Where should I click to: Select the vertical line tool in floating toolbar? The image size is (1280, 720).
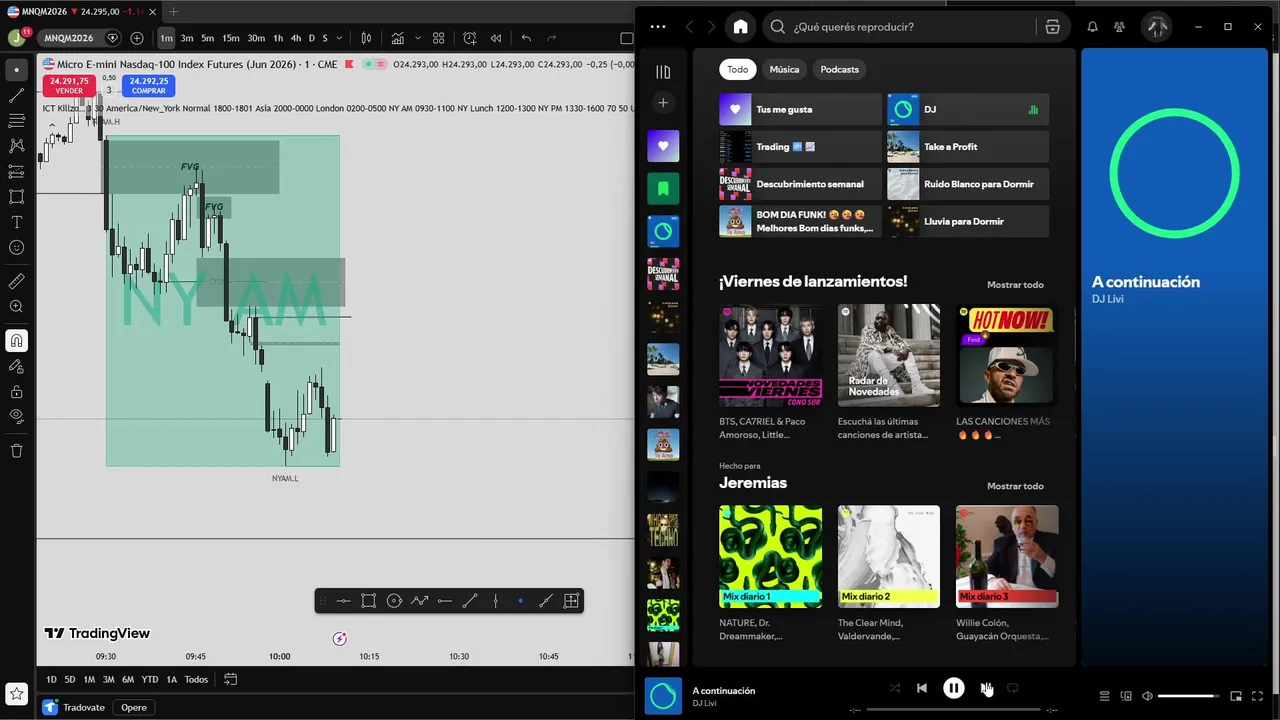point(495,601)
